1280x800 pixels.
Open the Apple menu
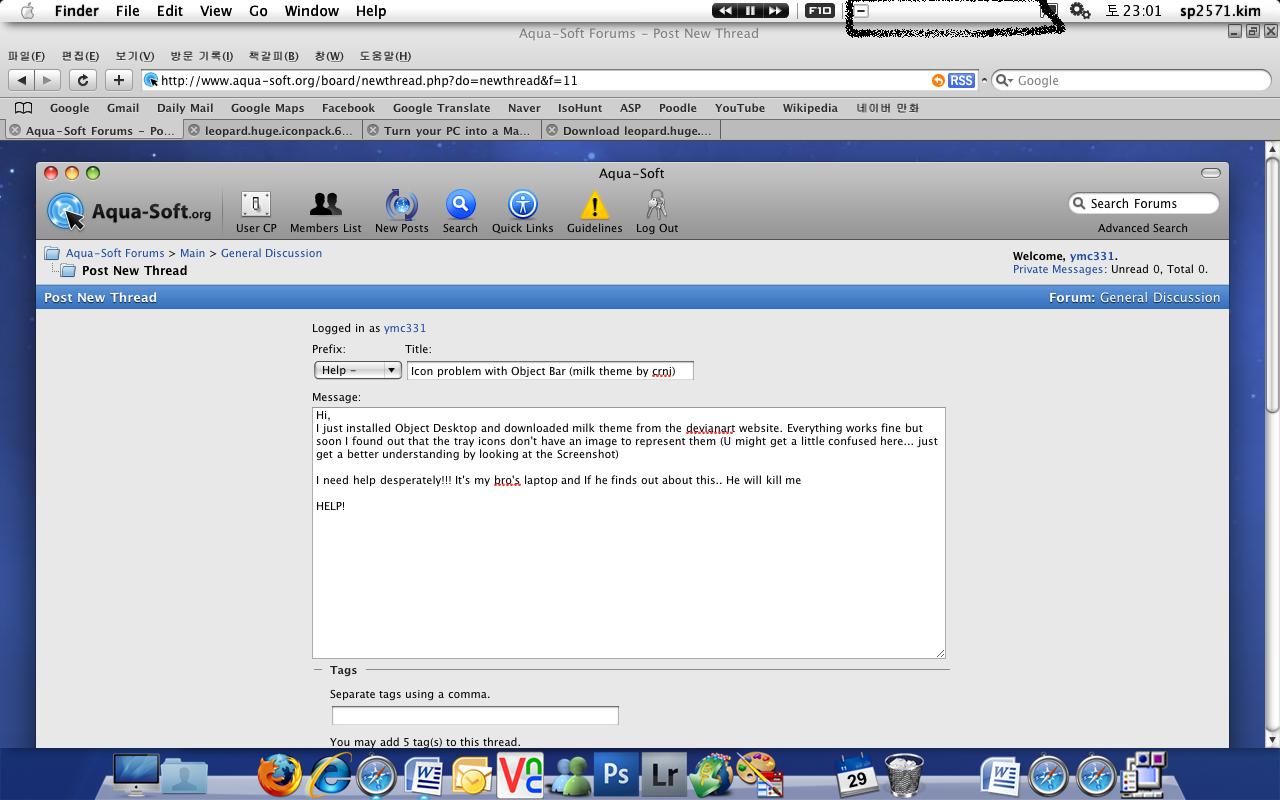point(27,11)
